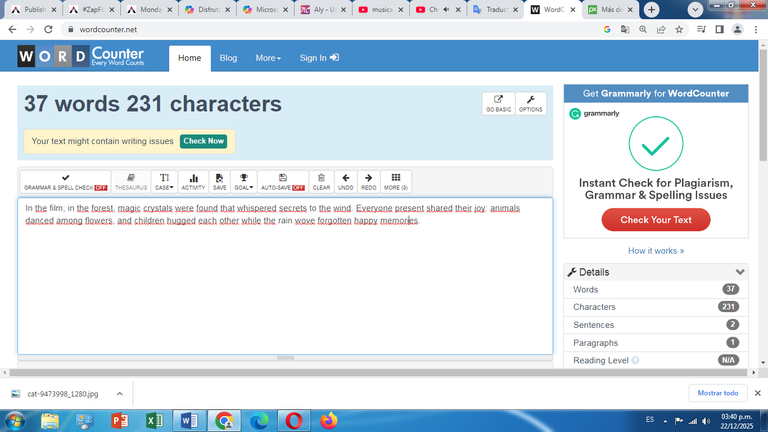Open the More grid icon

click(x=396, y=182)
